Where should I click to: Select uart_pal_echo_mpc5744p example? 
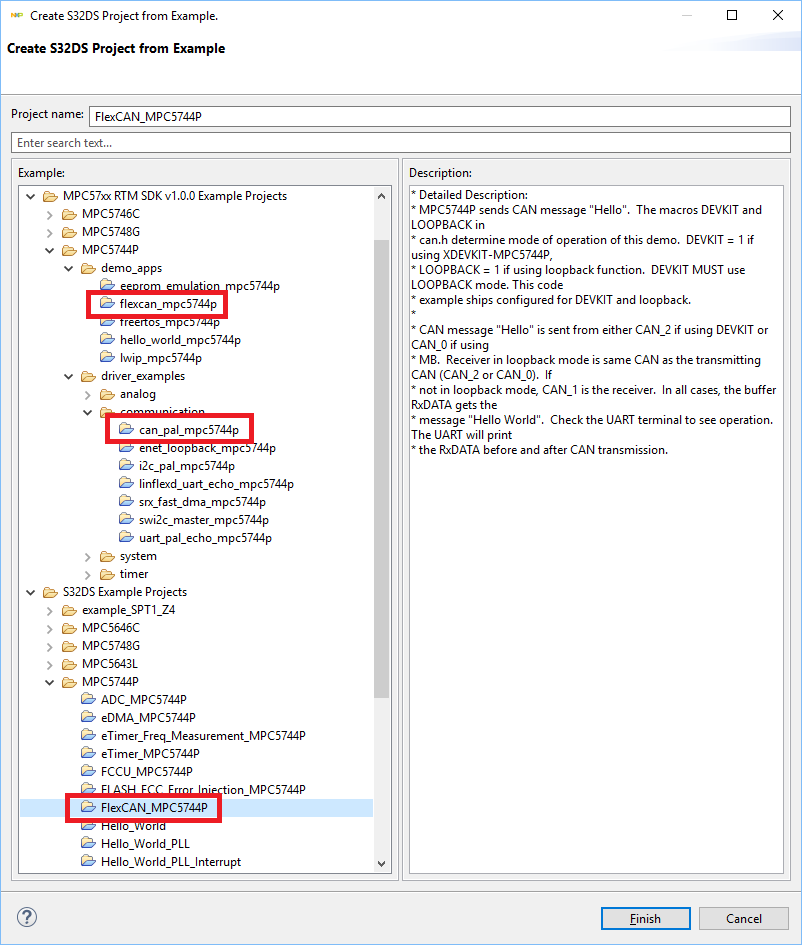205,538
